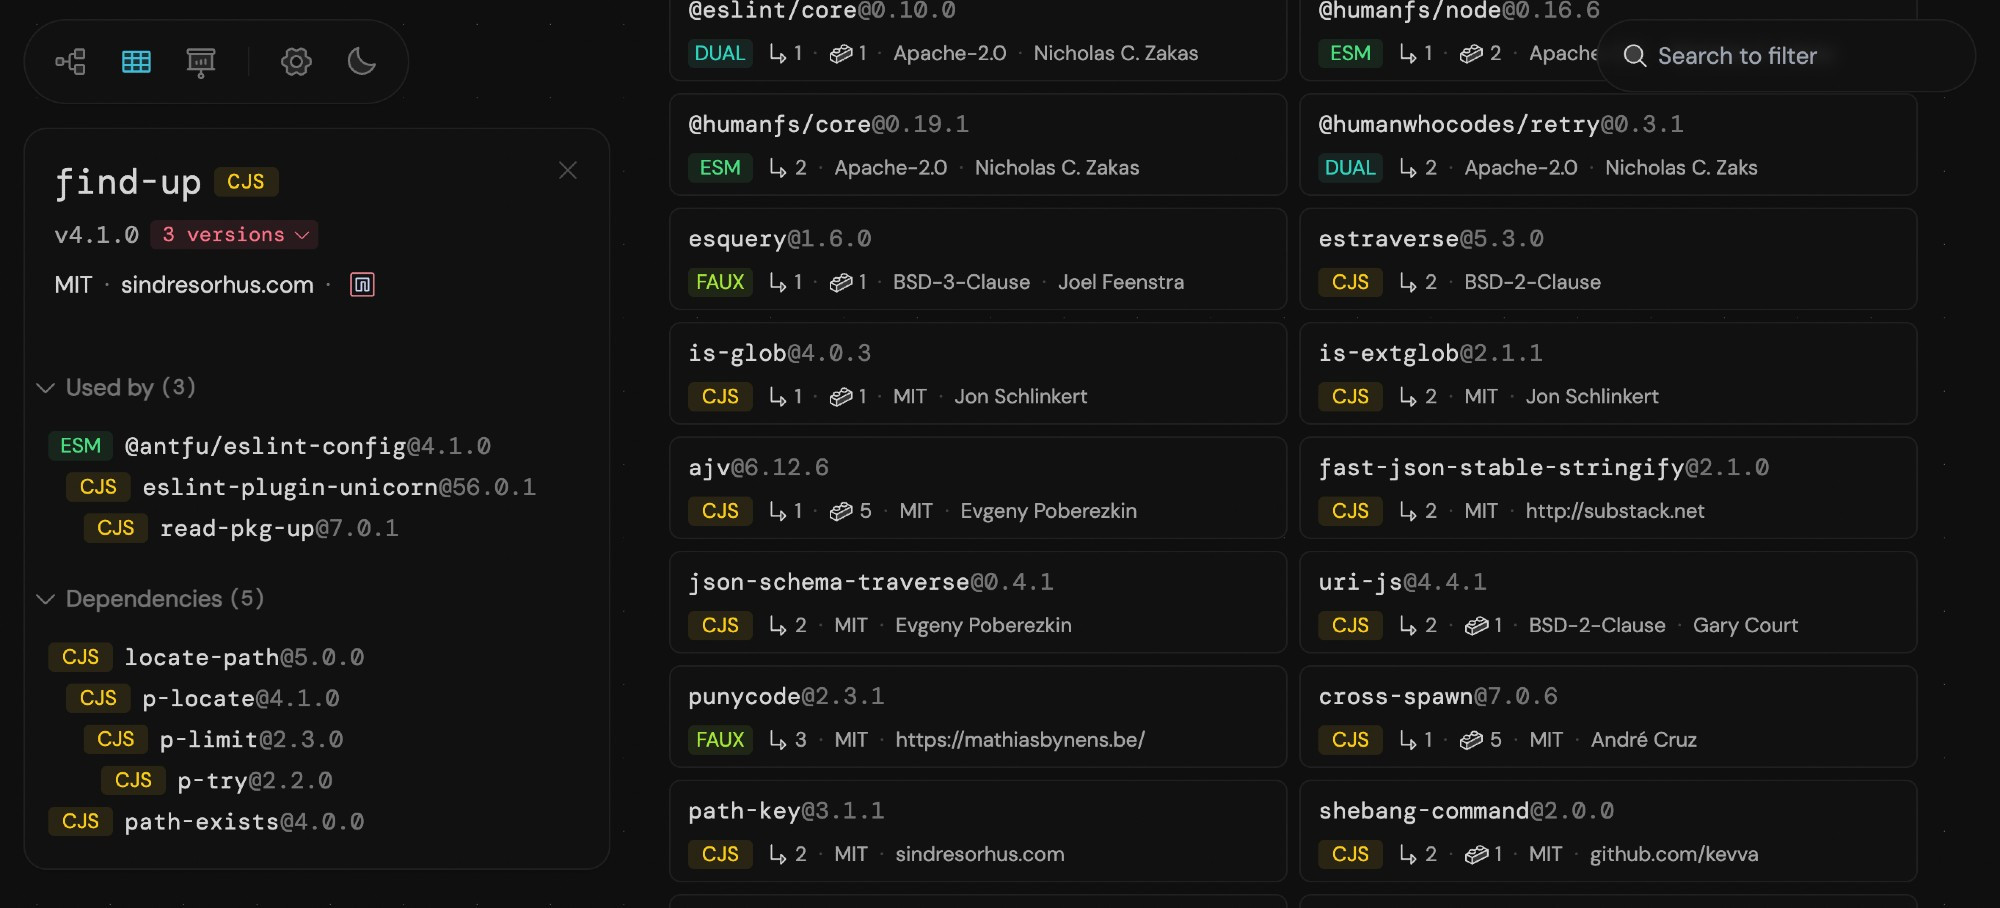This screenshot has width=2000, height=908.
Task: Click FAUX badge on punycode card
Action: pos(720,740)
